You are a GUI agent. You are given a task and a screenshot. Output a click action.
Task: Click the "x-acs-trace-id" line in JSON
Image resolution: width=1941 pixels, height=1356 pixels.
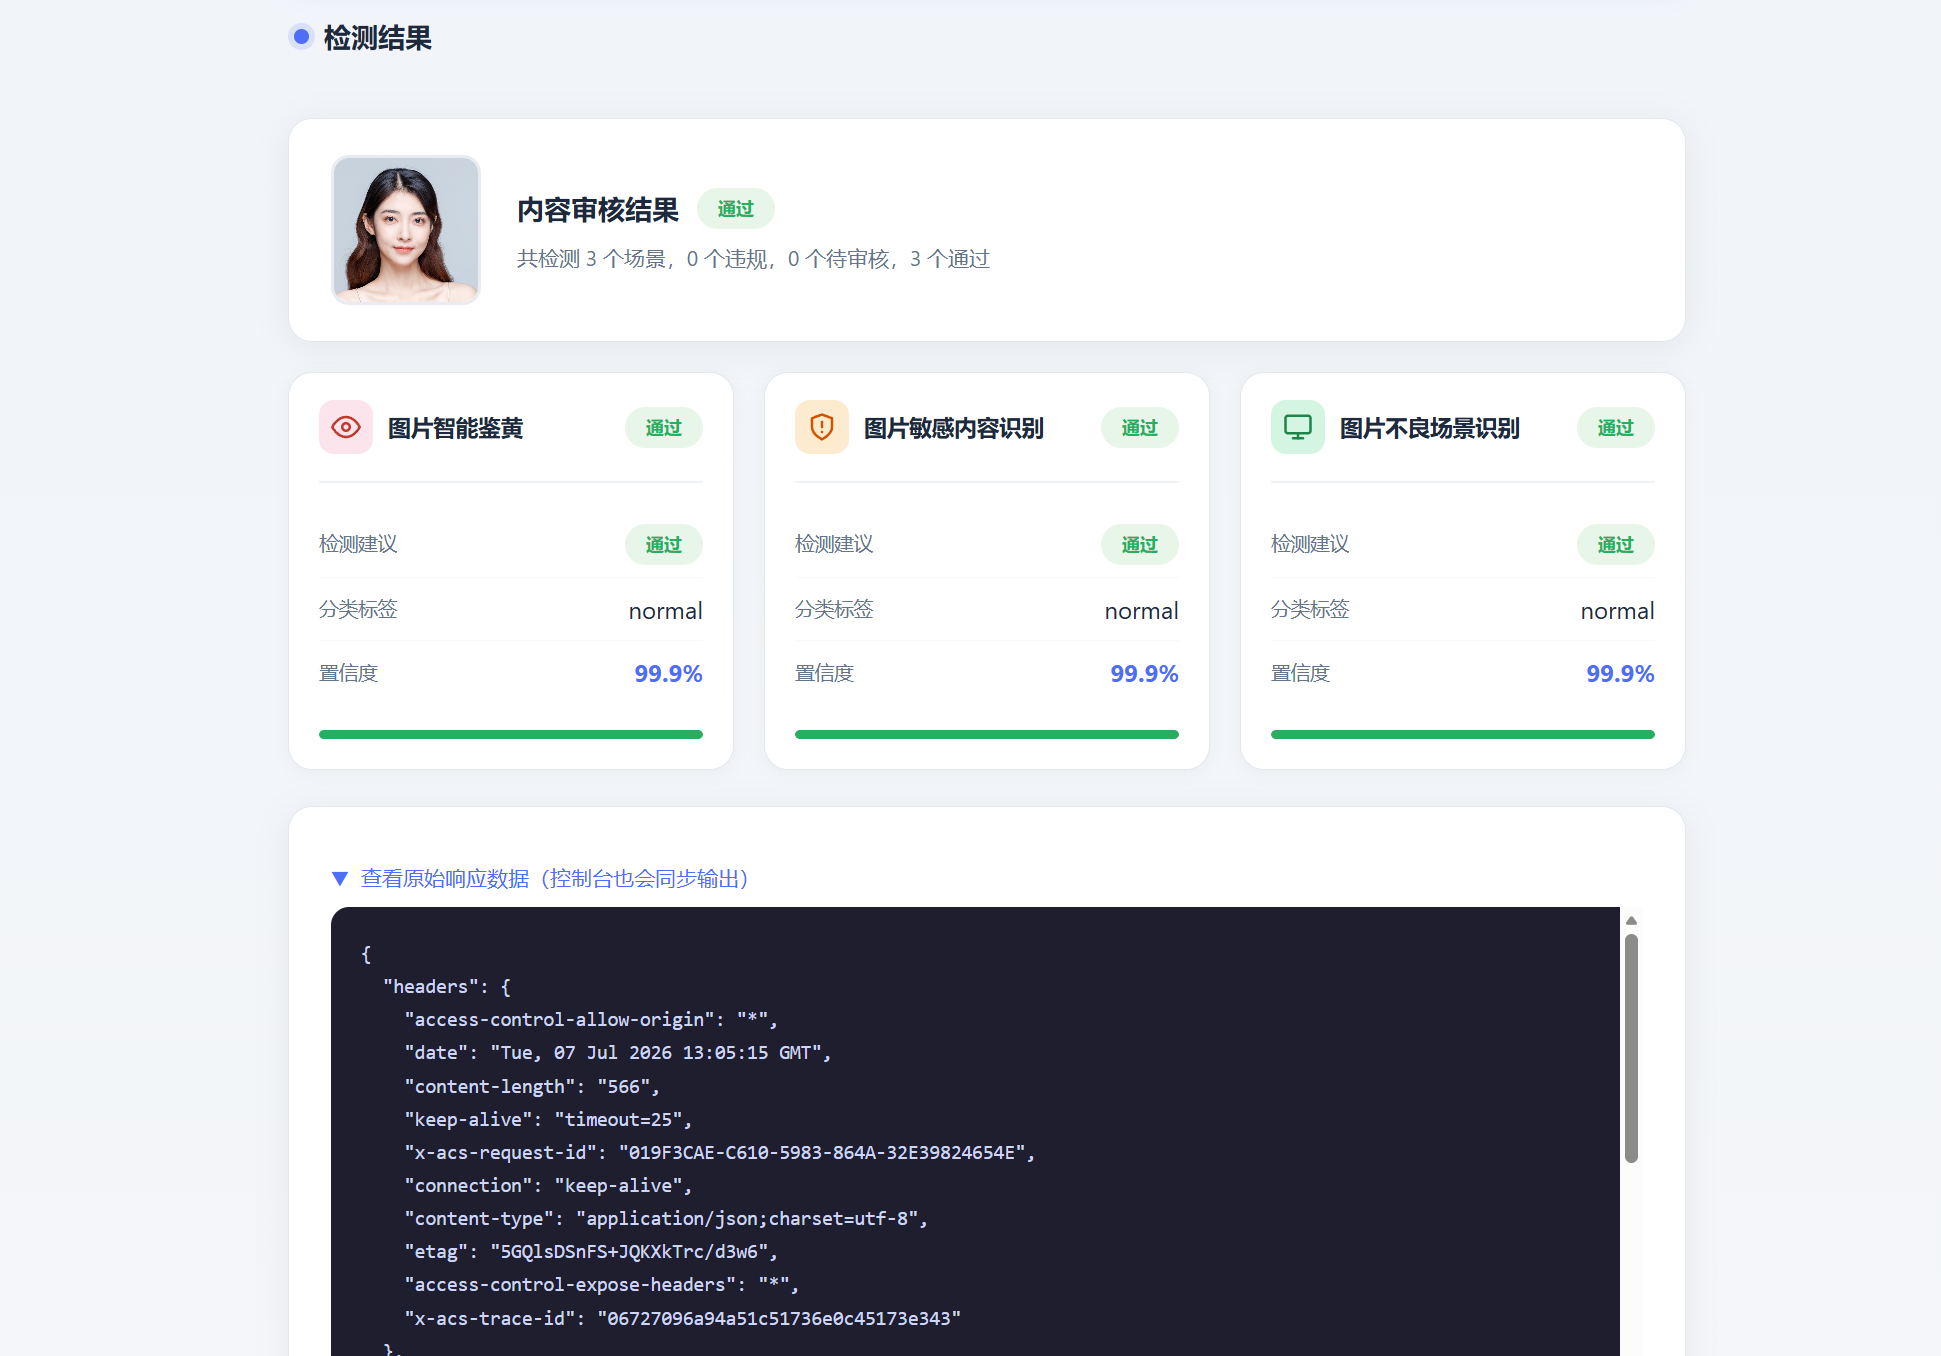point(682,1319)
